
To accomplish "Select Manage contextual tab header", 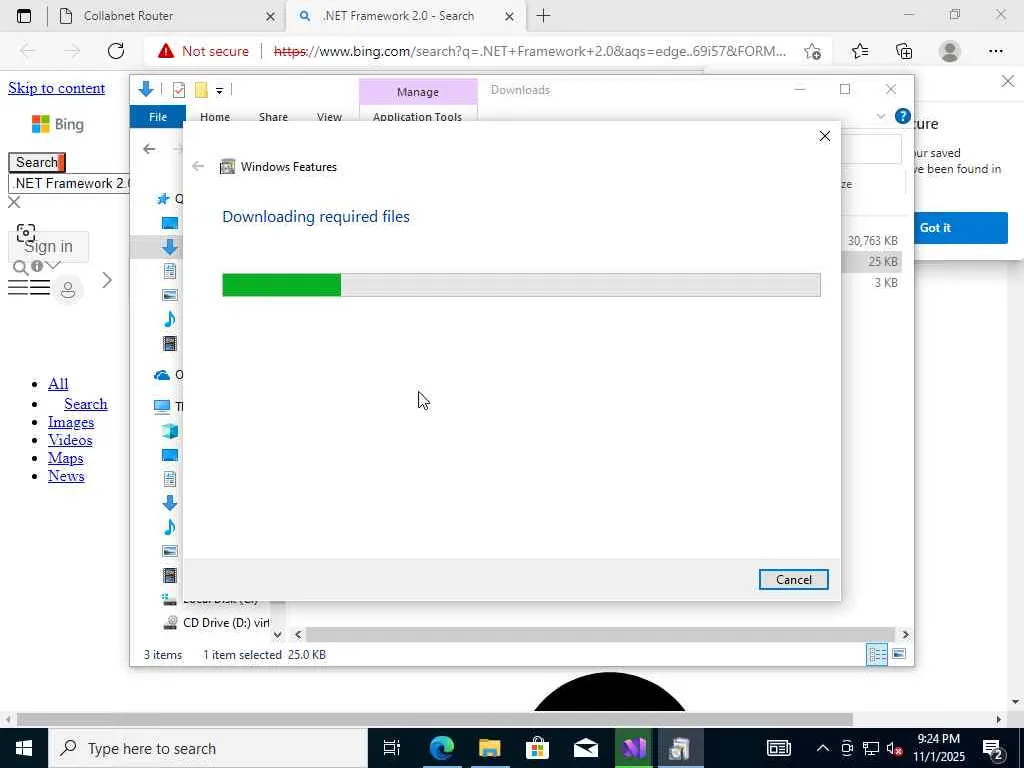I will pos(418,92).
